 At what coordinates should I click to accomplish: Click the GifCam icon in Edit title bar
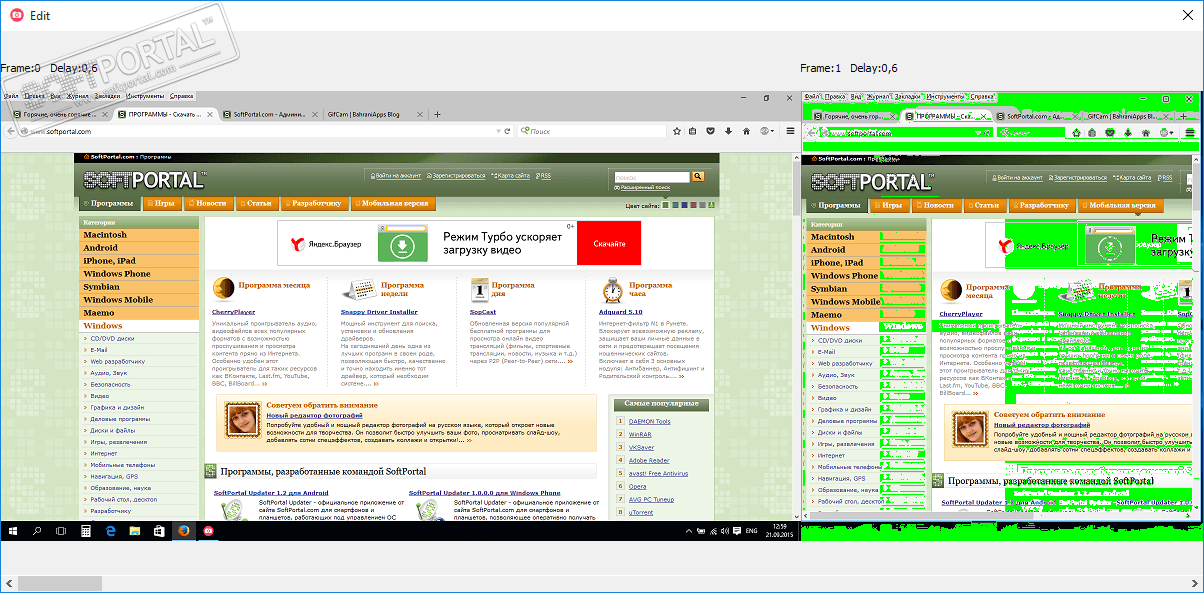[x=16, y=16]
